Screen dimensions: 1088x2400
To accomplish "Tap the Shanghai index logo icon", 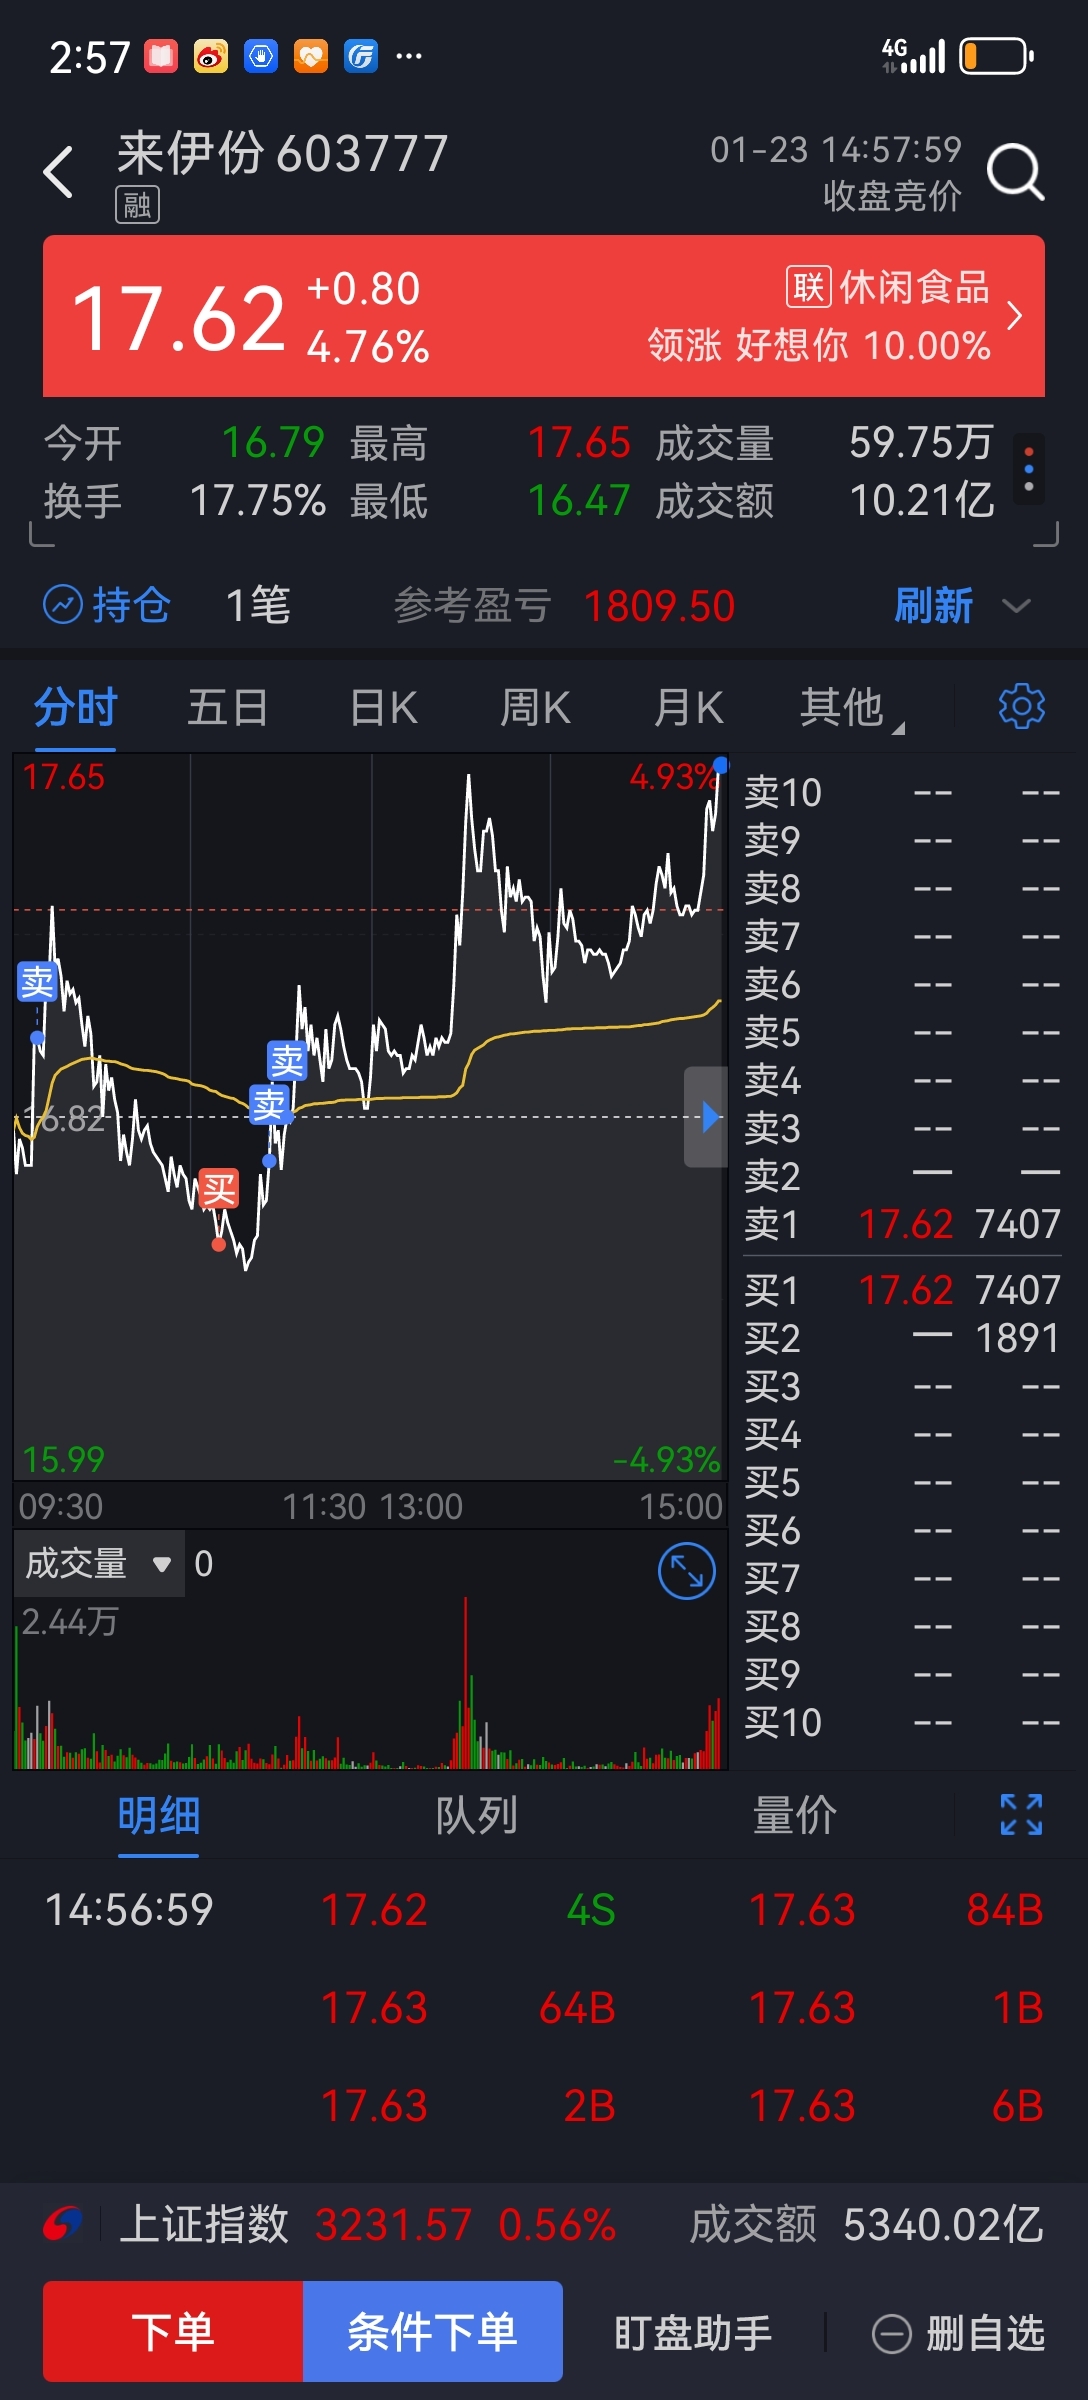I will pyautogui.click(x=62, y=2224).
